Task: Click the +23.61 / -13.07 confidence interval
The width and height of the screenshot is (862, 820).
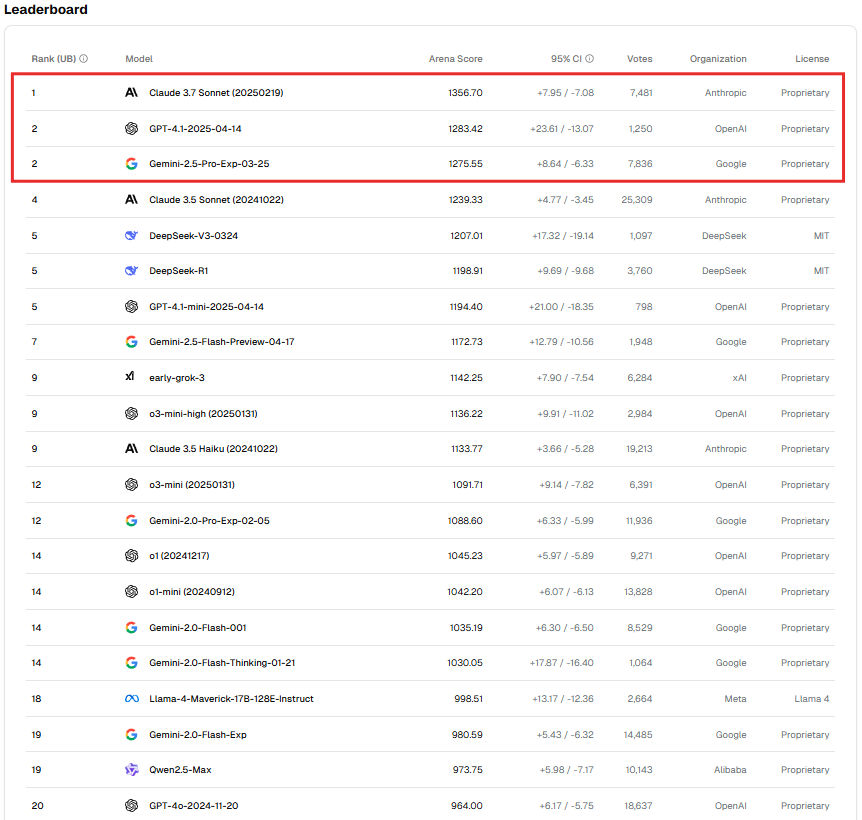Action: tap(562, 129)
